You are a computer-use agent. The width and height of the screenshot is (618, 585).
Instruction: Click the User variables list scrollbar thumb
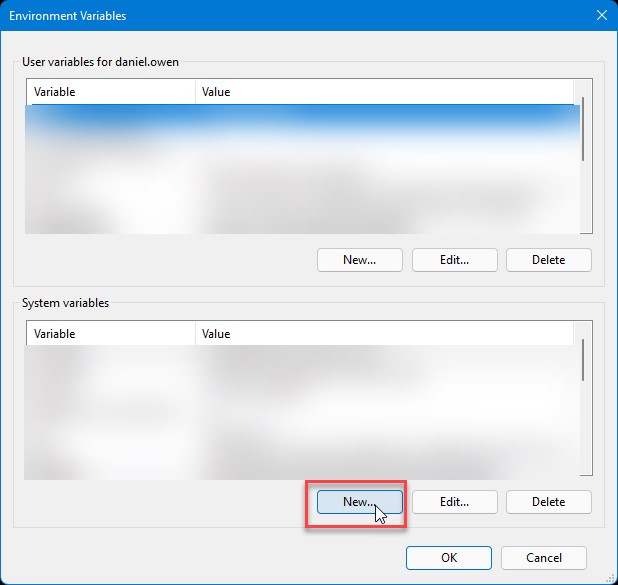click(x=583, y=129)
